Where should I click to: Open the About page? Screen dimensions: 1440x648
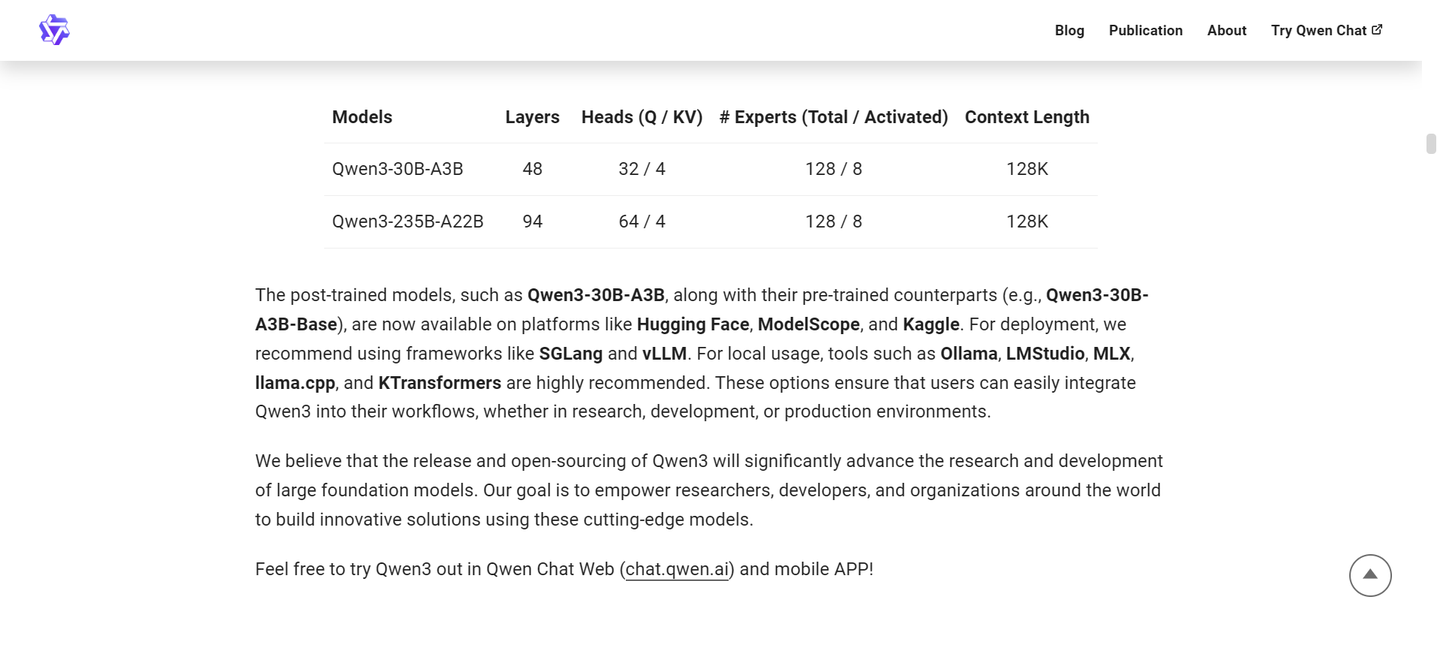coord(1226,30)
